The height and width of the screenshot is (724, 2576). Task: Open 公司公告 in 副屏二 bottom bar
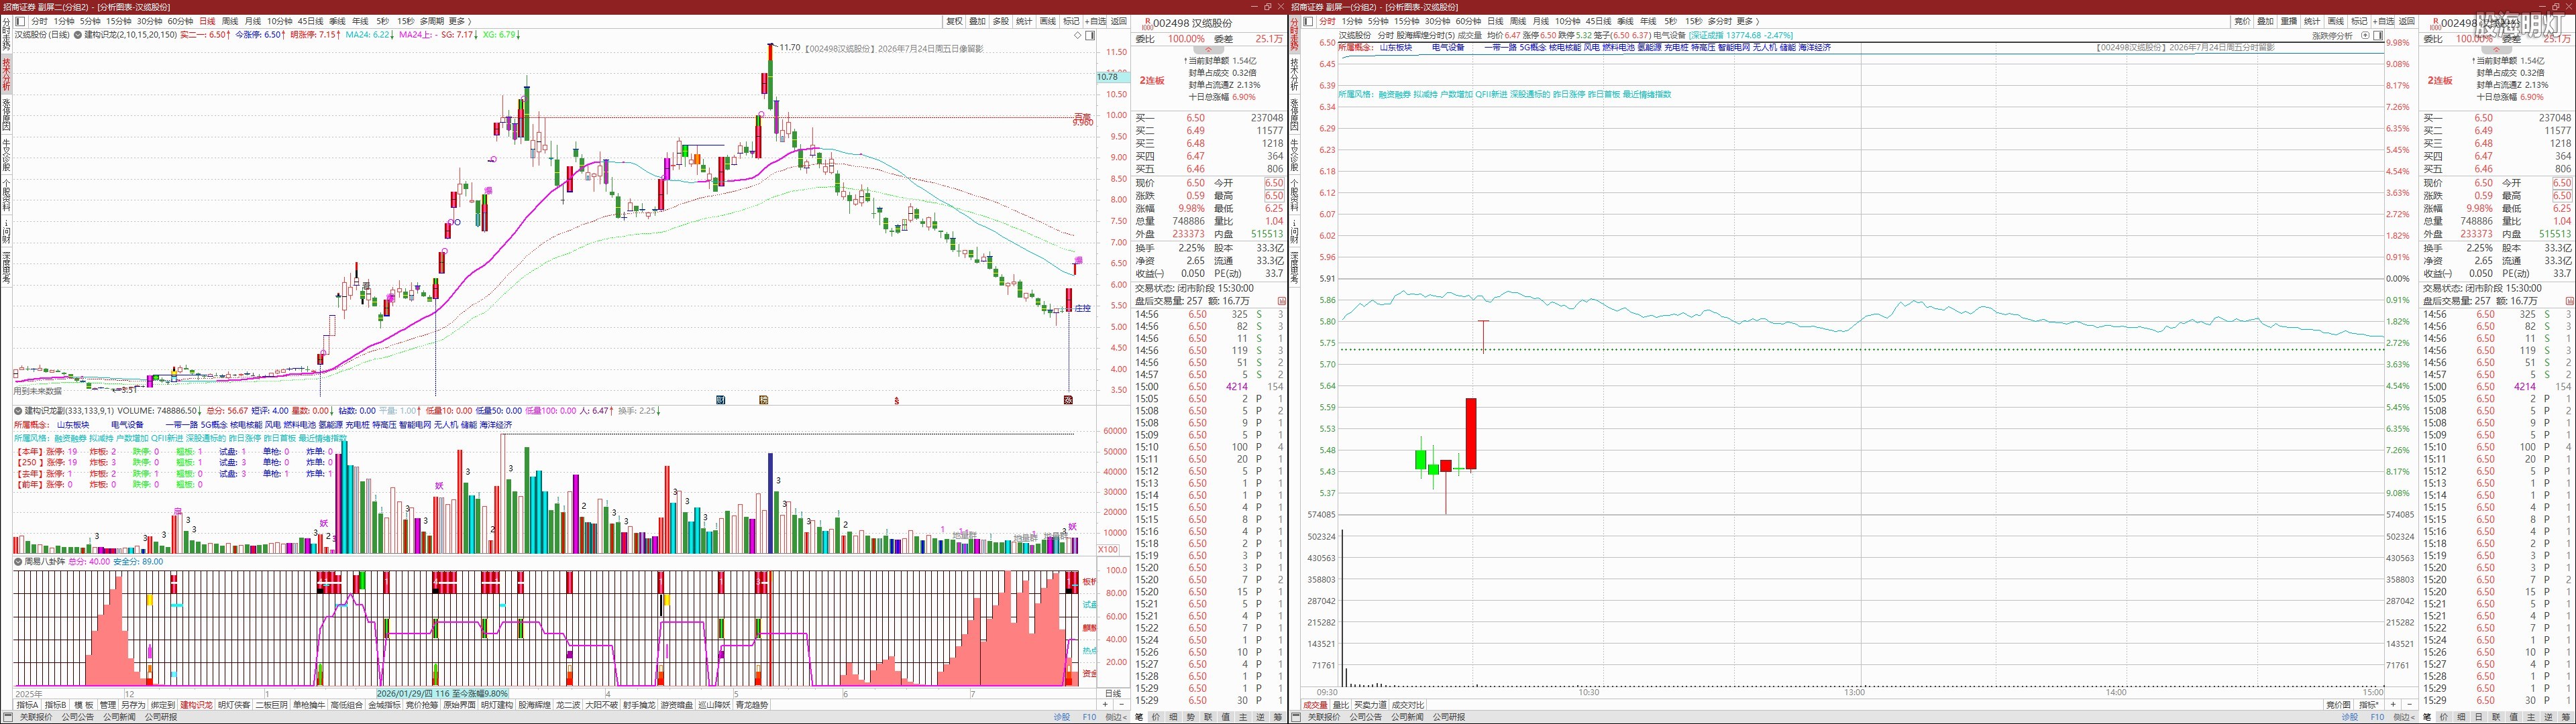tap(78, 717)
